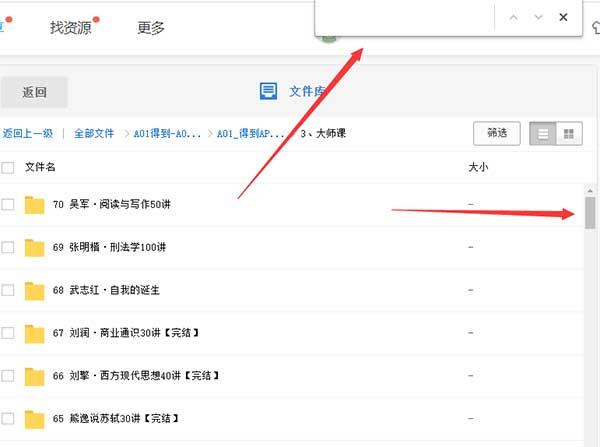This screenshot has width=600, height=447.
Task: Click the 返回上一级 link
Action: point(28,133)
